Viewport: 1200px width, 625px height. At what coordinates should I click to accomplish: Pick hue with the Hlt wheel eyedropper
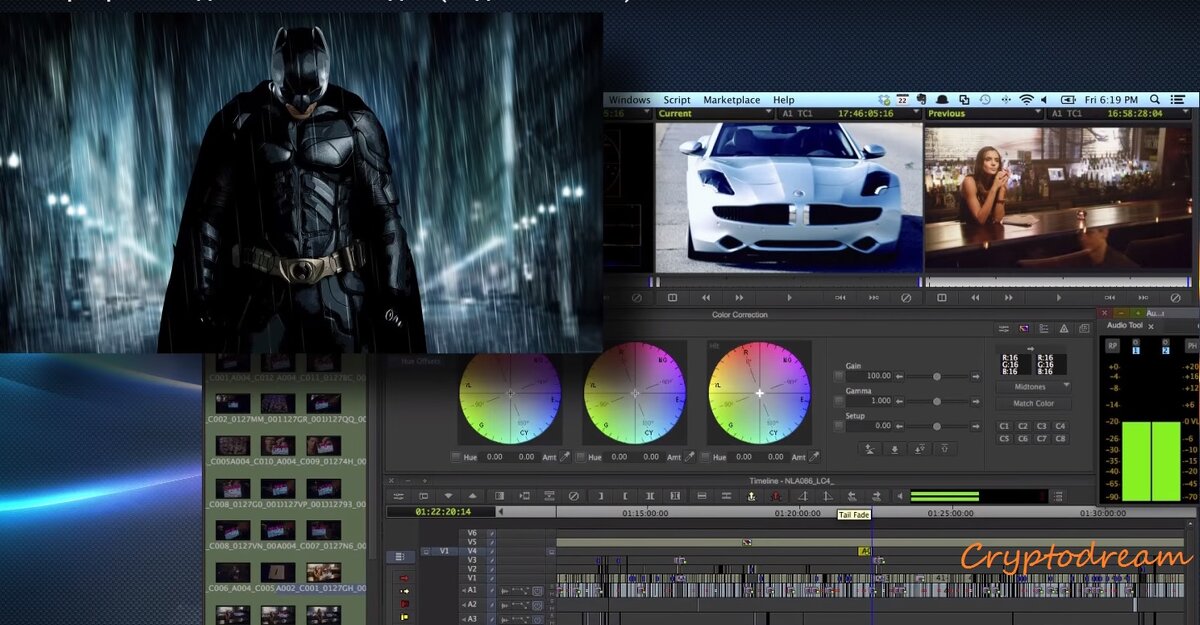coord(813,456)
